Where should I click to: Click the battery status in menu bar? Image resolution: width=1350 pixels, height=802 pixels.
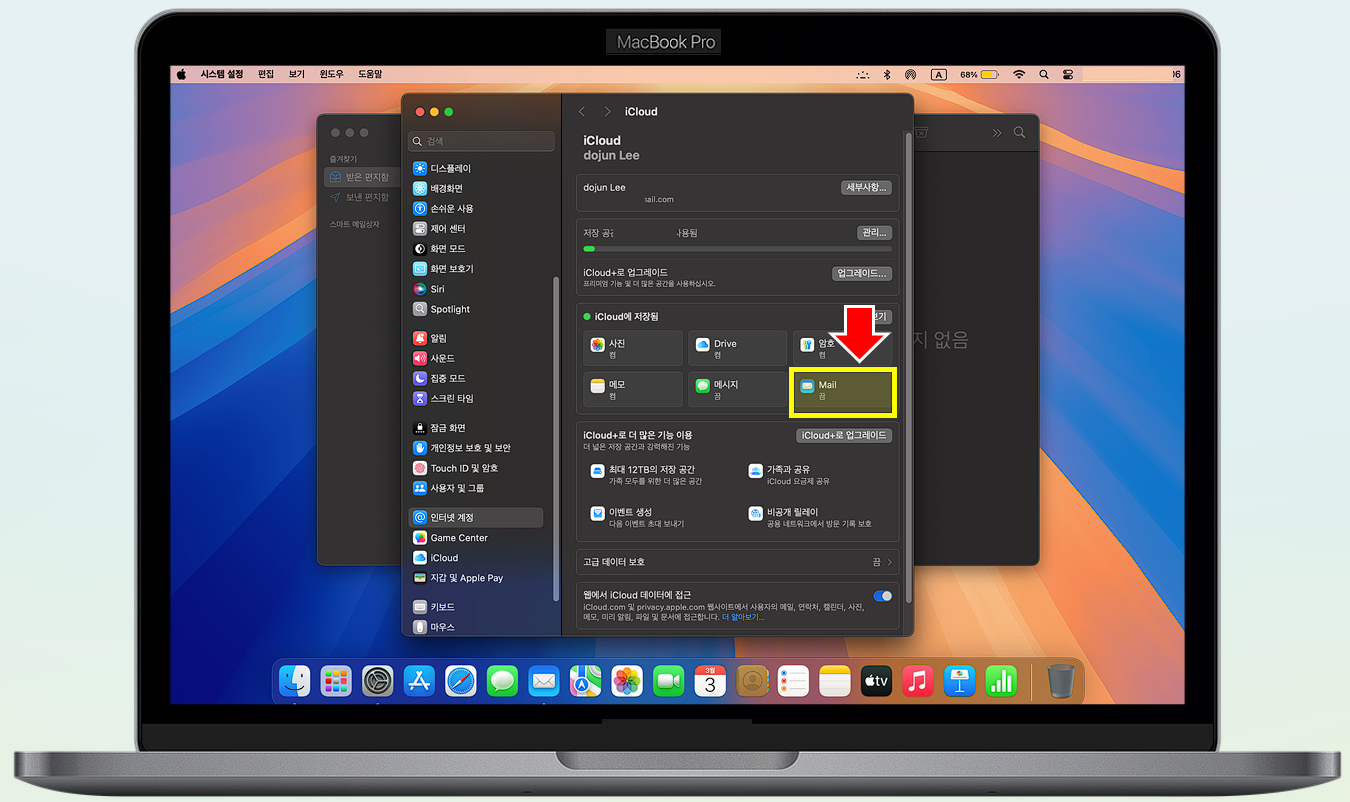click(x=980, y=74)
